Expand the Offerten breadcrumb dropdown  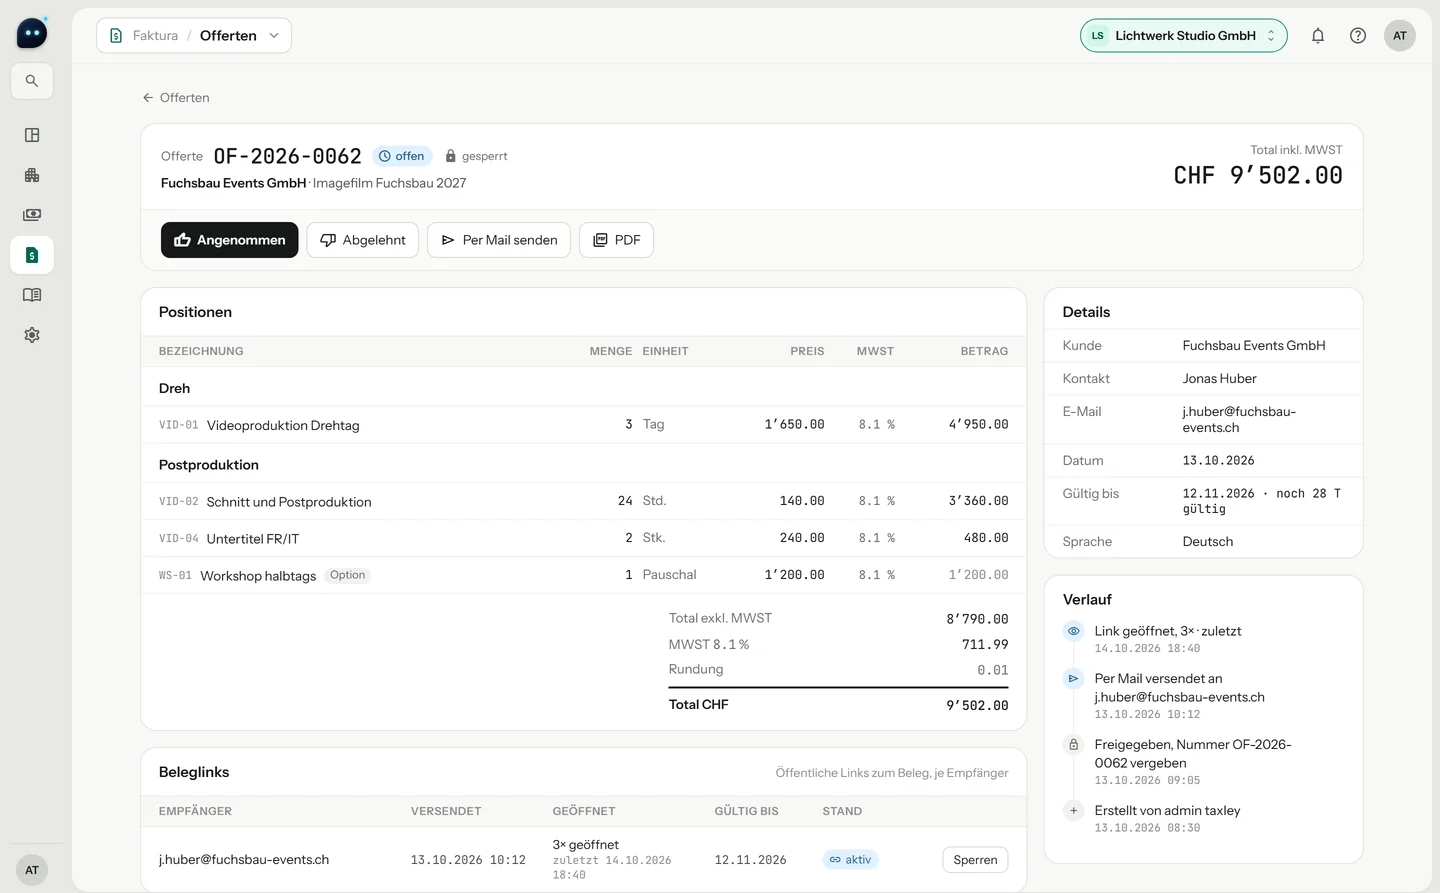pos(274,36)
